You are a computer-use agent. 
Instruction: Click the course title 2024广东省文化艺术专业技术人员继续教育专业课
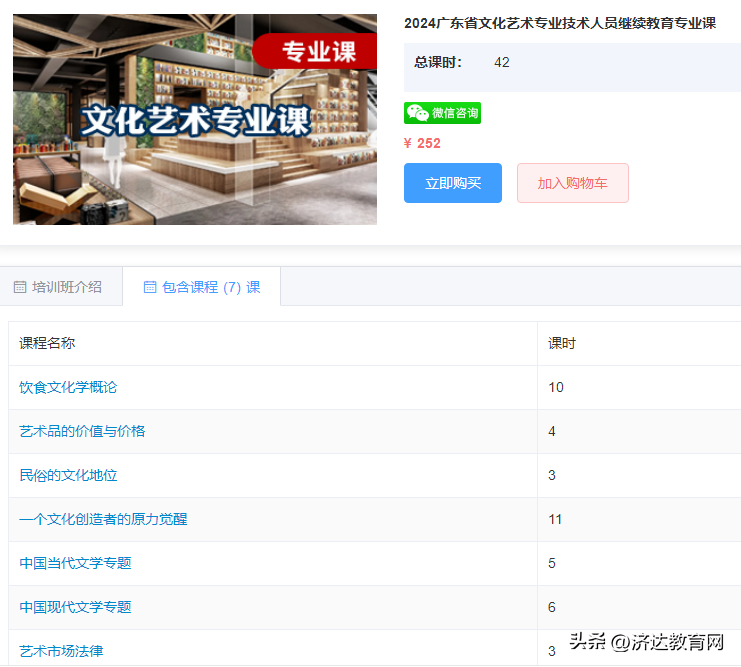tap(560, 23)
